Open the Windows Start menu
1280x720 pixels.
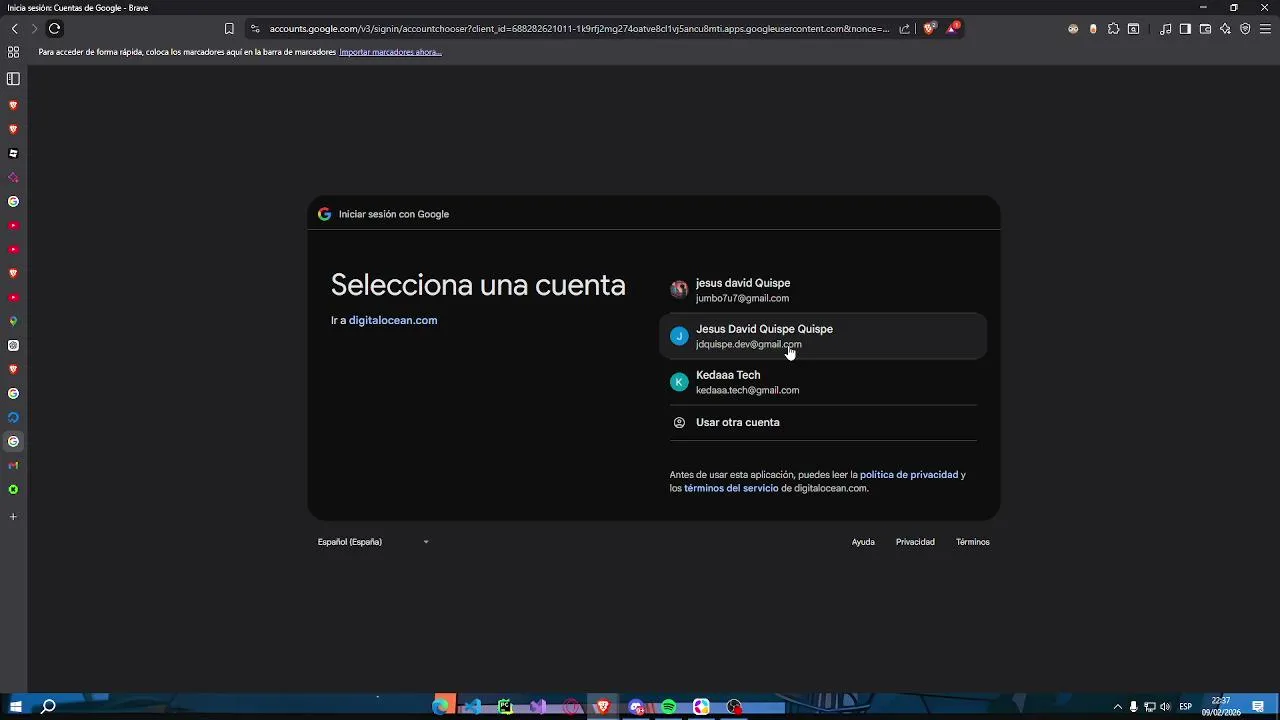point(15,707)
